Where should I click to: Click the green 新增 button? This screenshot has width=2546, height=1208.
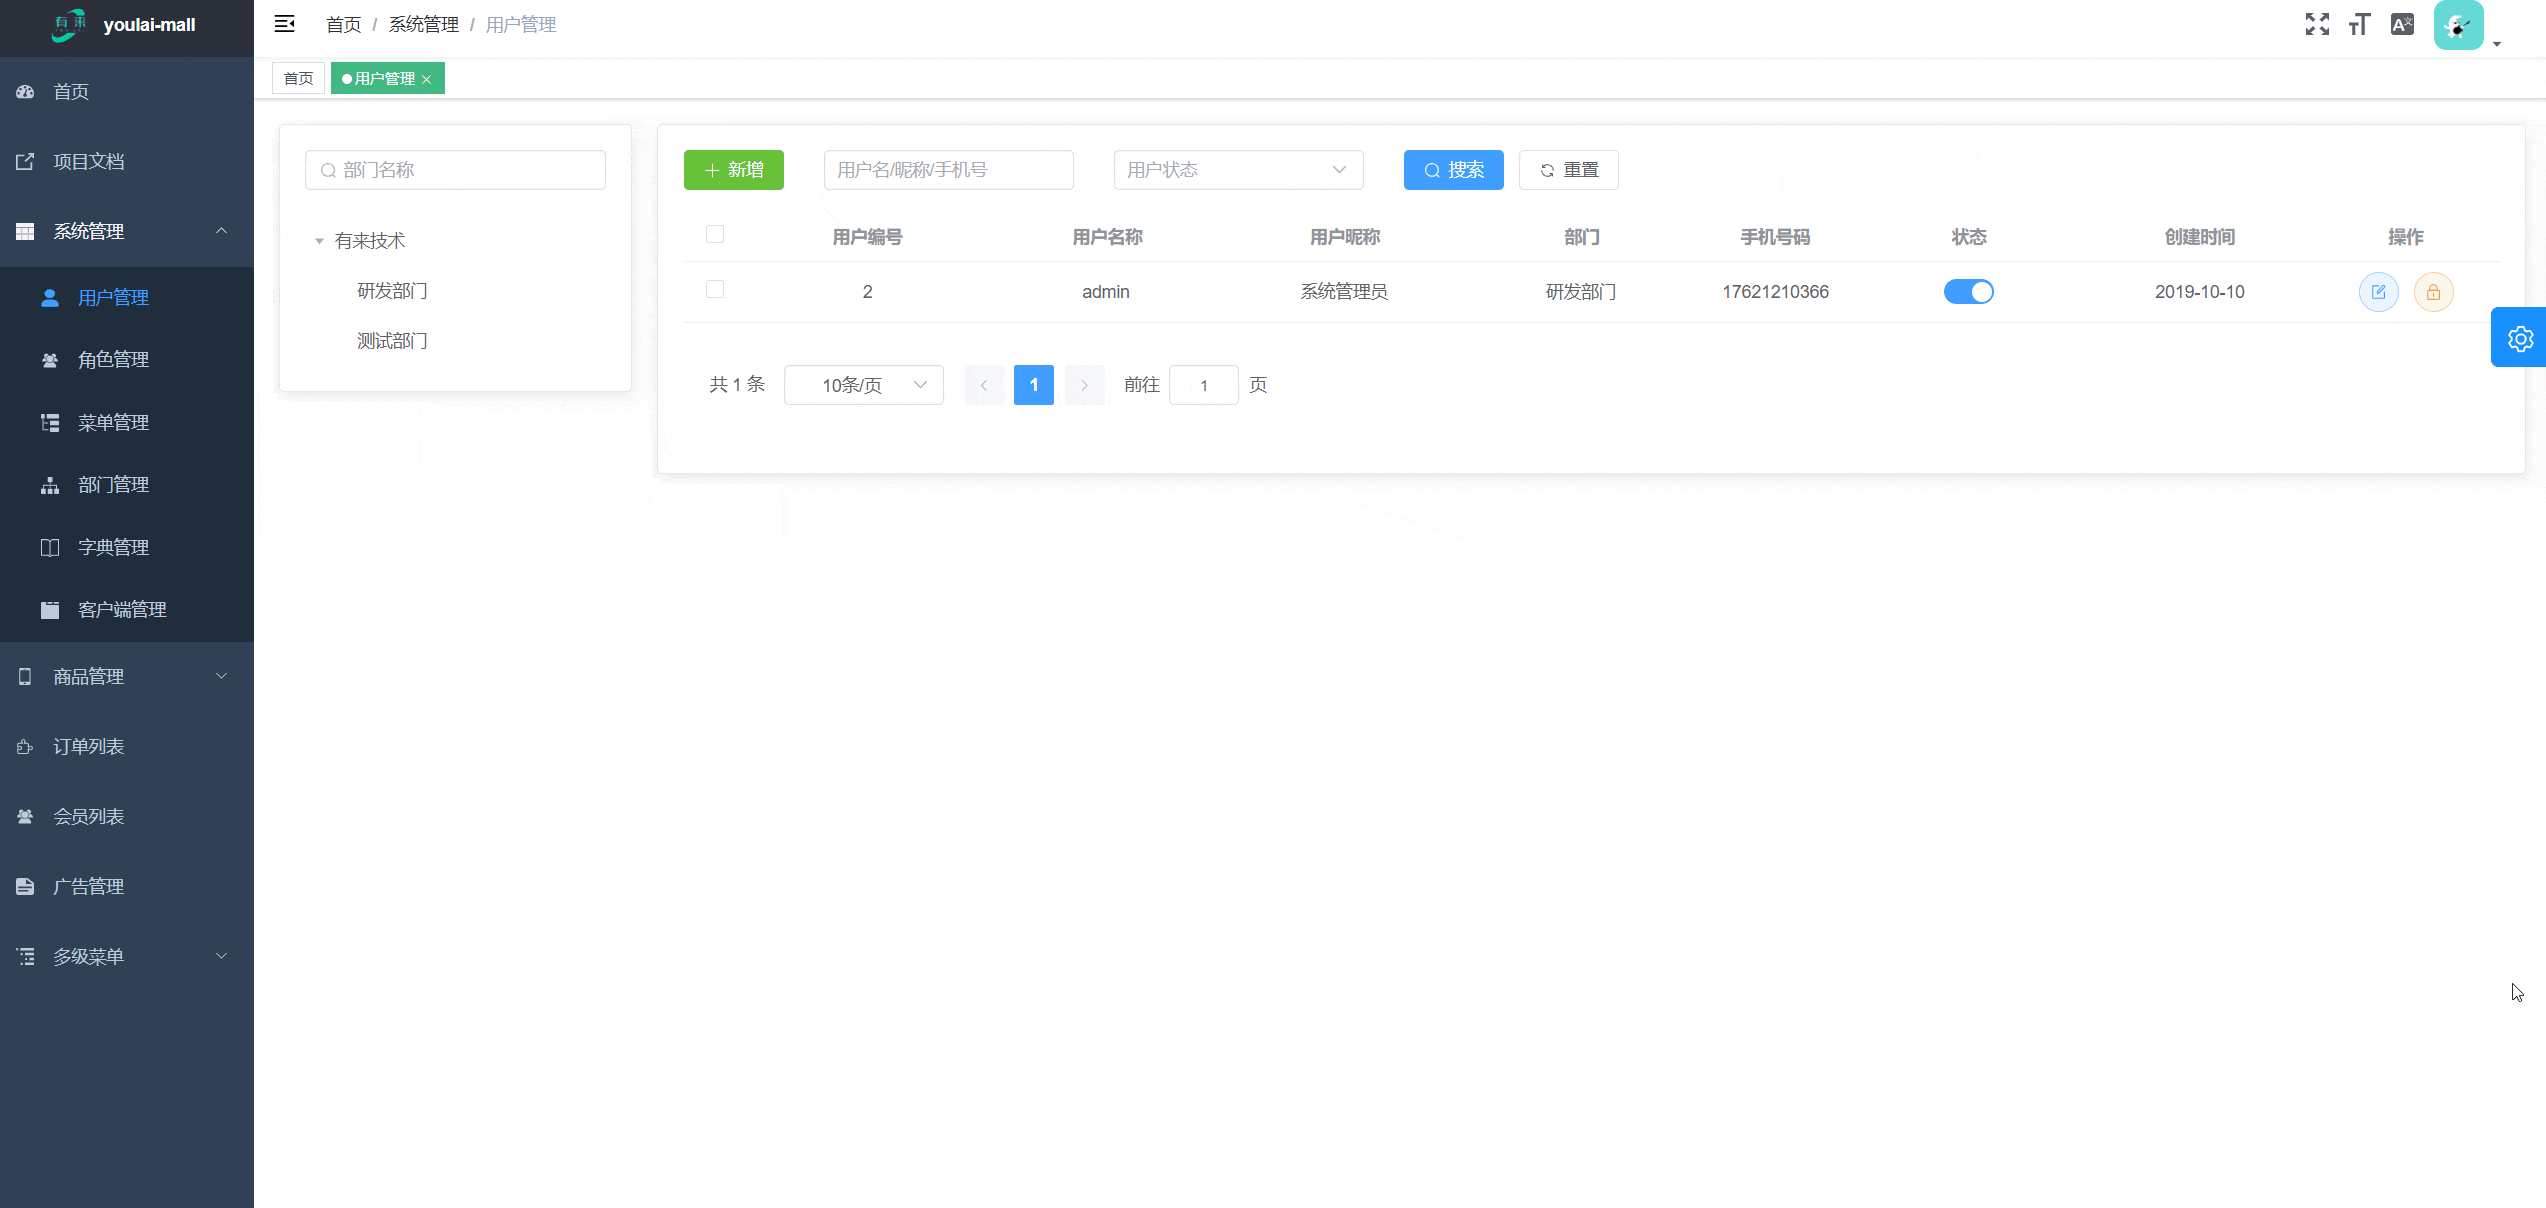tap(733, 170)
